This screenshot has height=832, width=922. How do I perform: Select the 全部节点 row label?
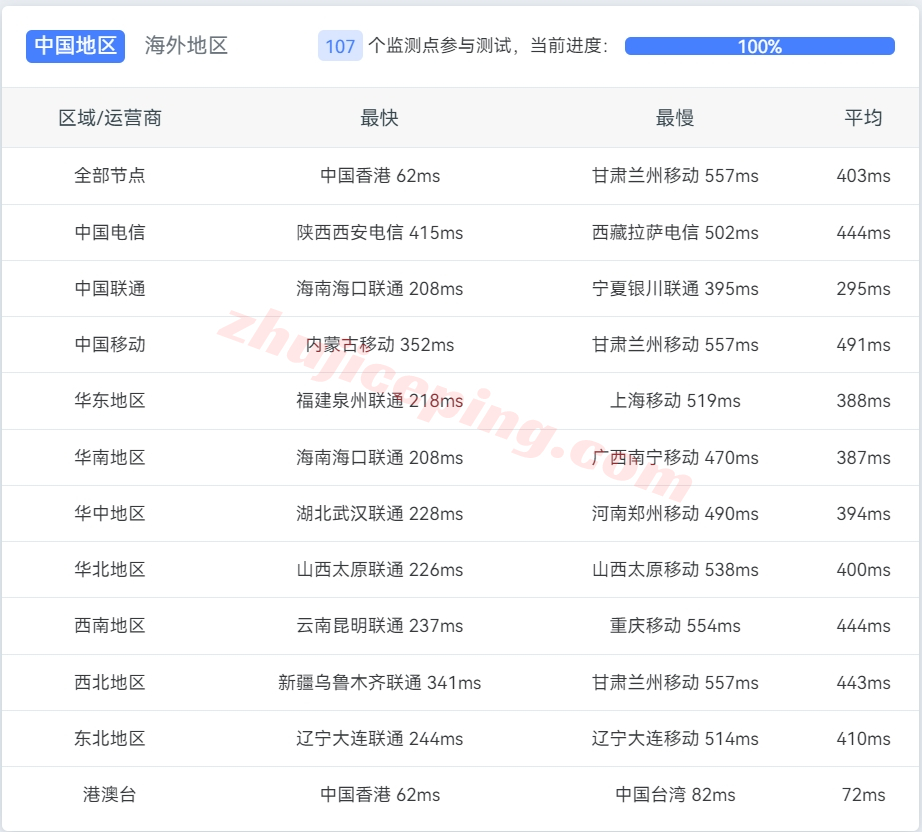[x=110, y=175]
